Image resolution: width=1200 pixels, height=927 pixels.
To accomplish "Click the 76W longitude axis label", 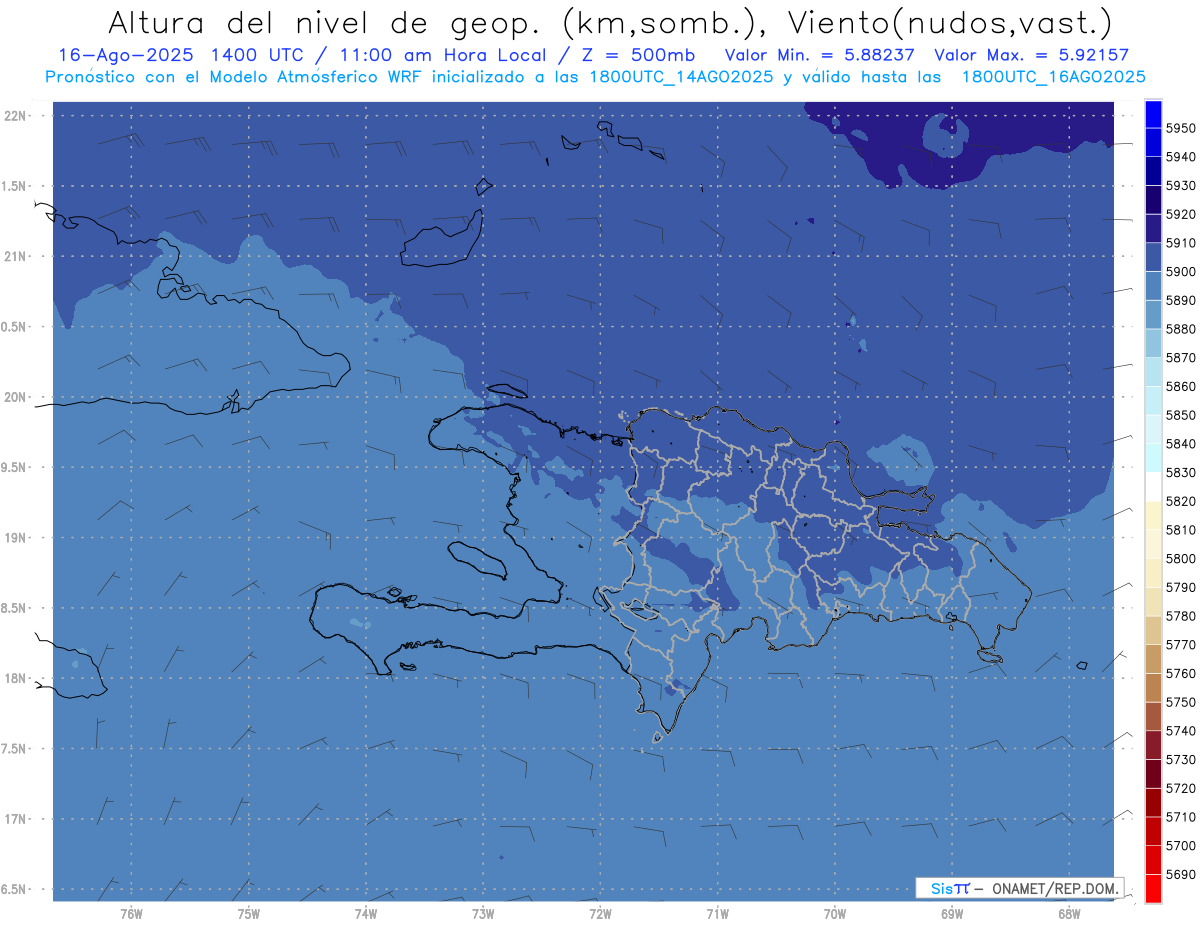I will (131, 912).
